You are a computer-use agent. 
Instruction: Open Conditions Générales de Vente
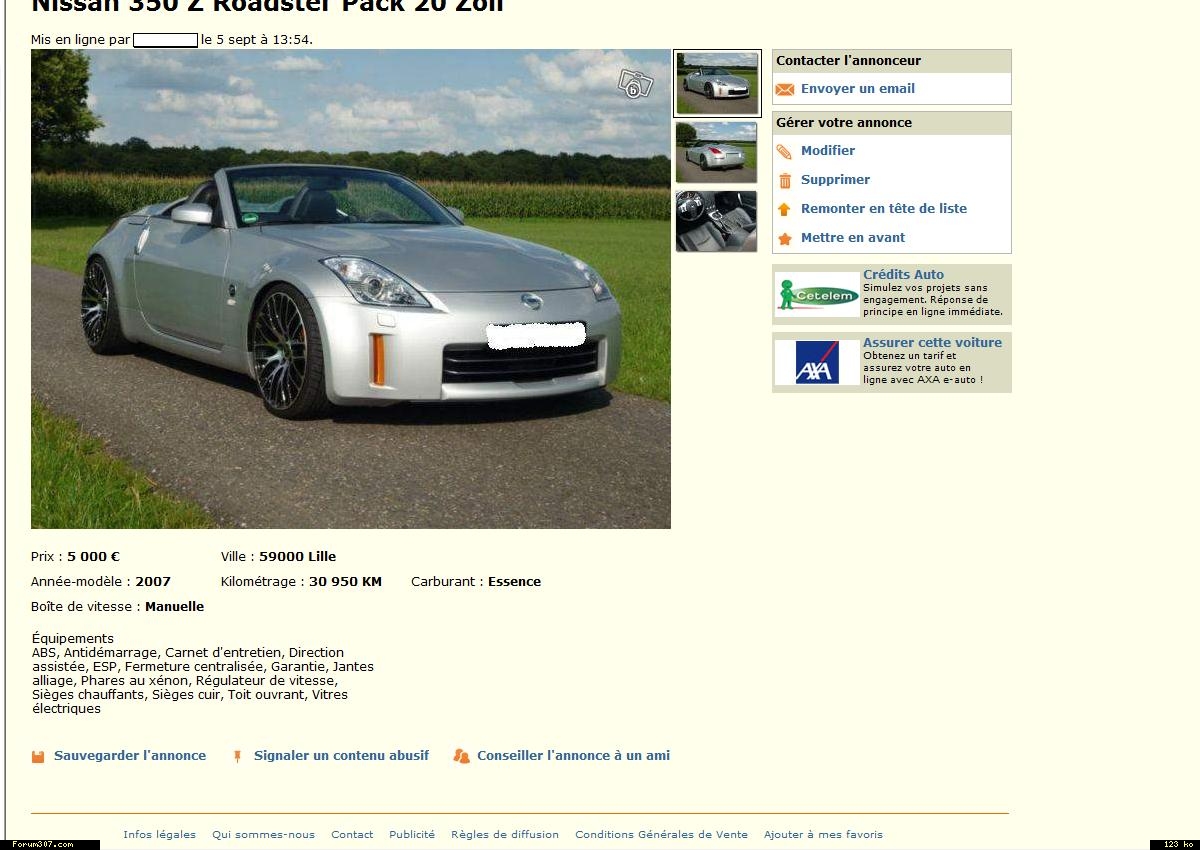pyautogui.click(x=661, y=834)
